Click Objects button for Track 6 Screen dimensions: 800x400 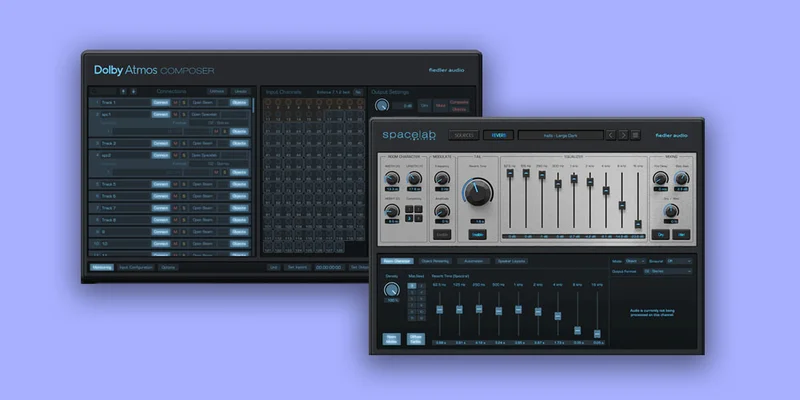tap(239, 196)
